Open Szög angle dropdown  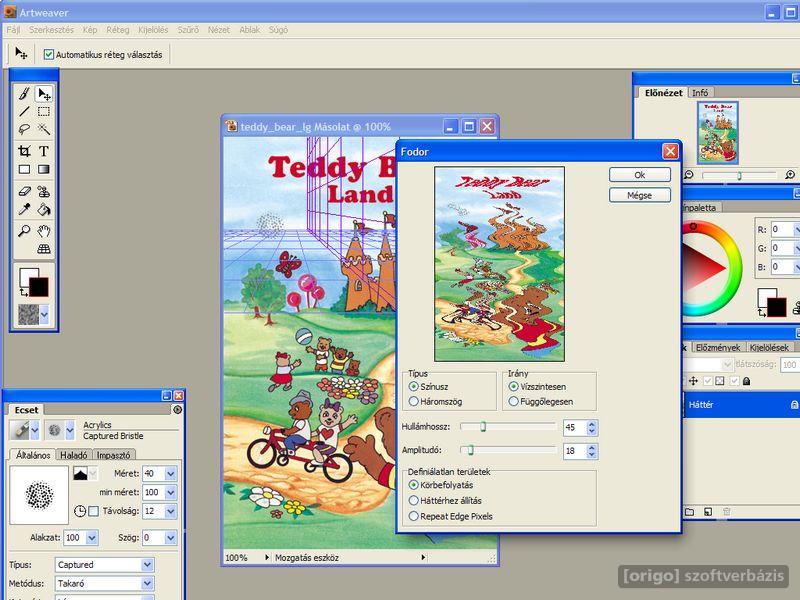171,537
